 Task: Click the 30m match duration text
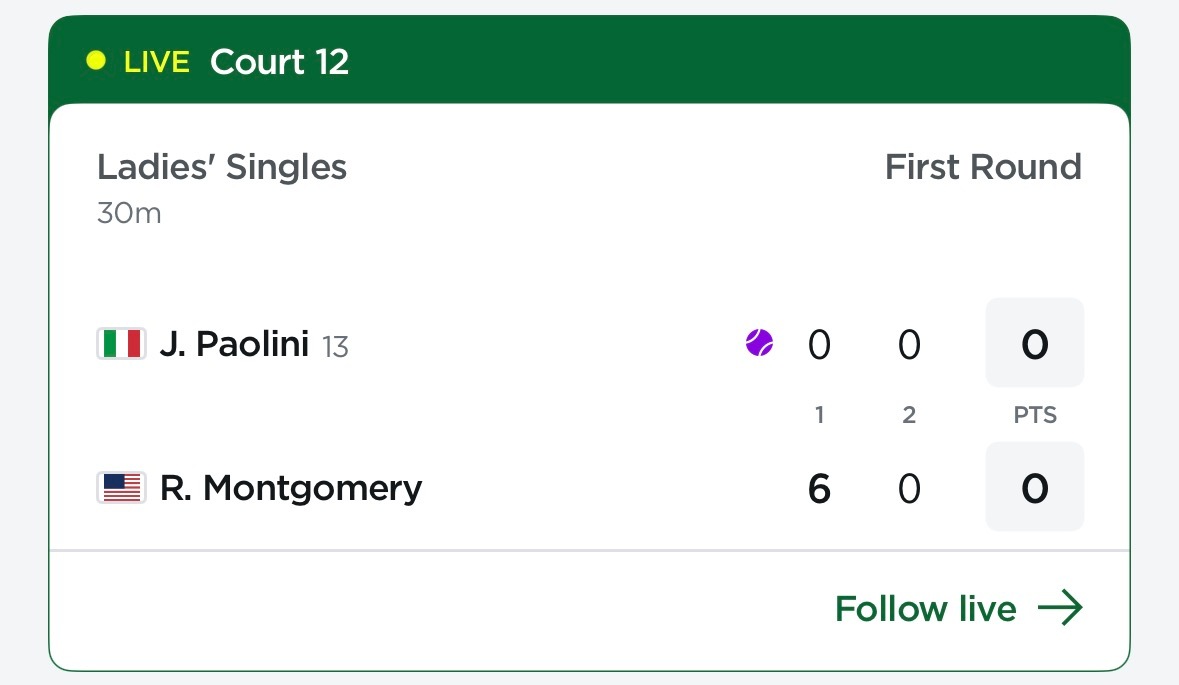point(129,213)
